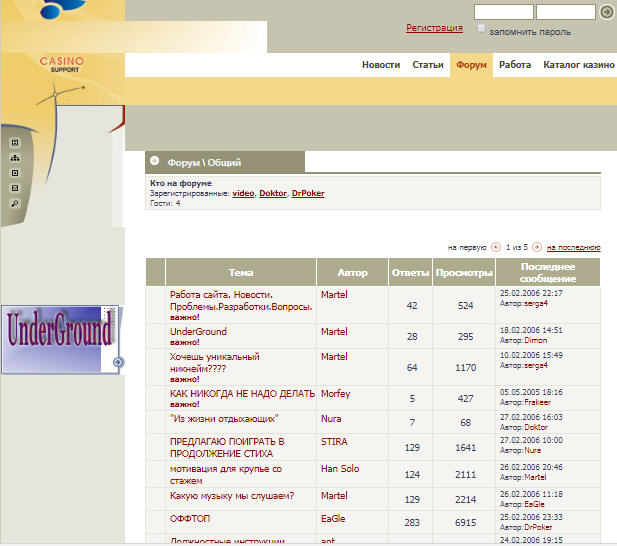Viewport: 617px width, 546px height.
Task: Go to the next page arrow
Action: click(537, 246)
